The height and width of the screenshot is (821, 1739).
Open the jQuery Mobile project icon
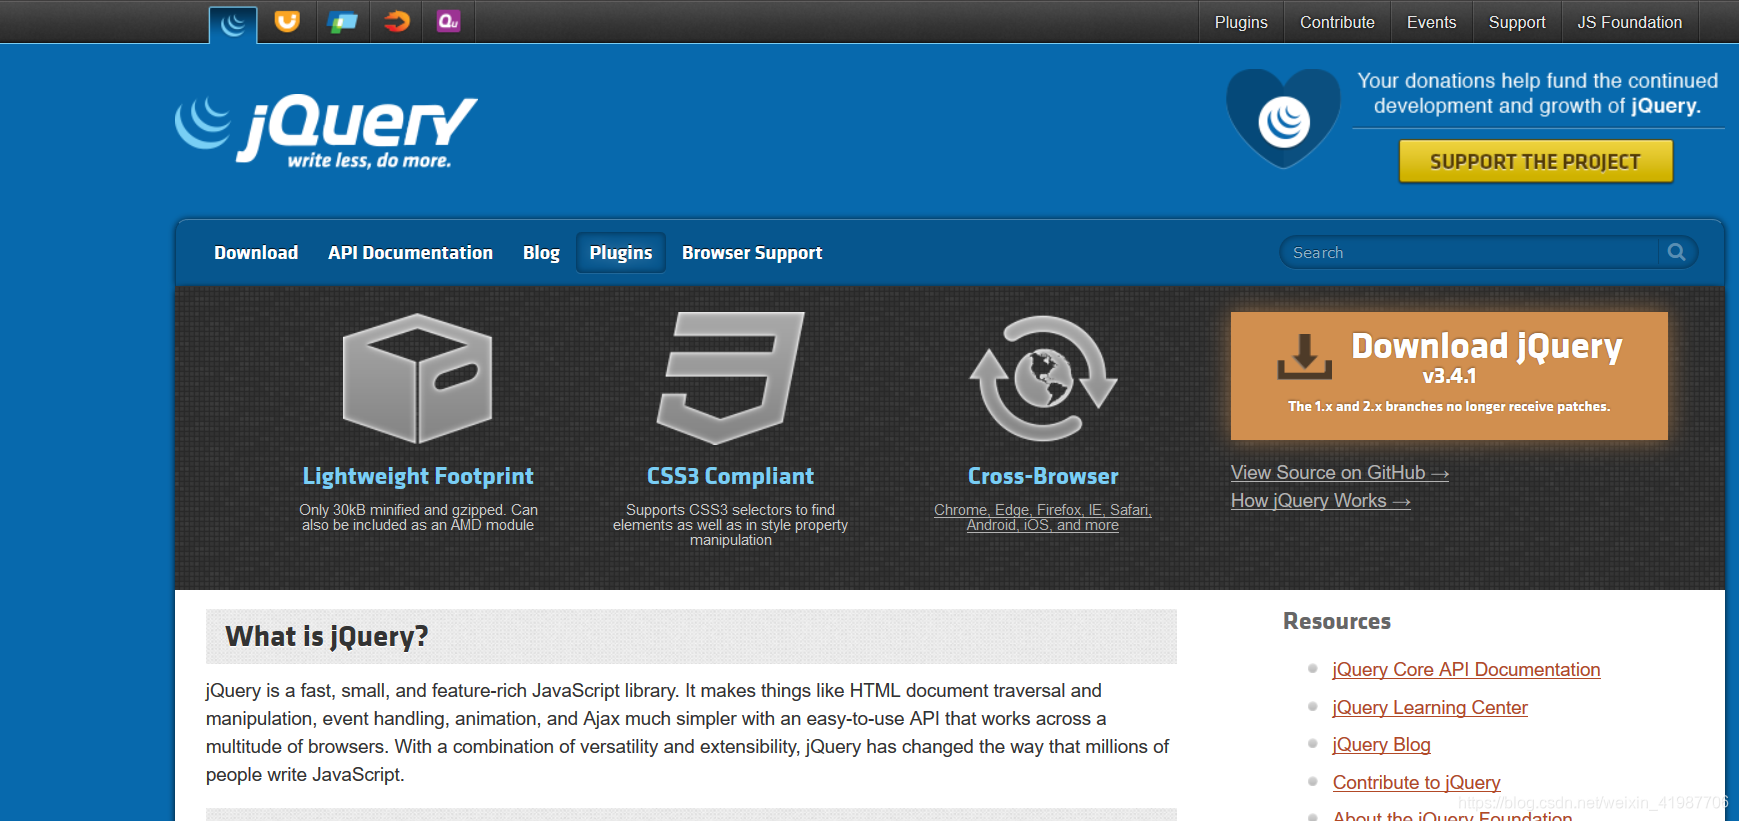(x=342, y=21)
